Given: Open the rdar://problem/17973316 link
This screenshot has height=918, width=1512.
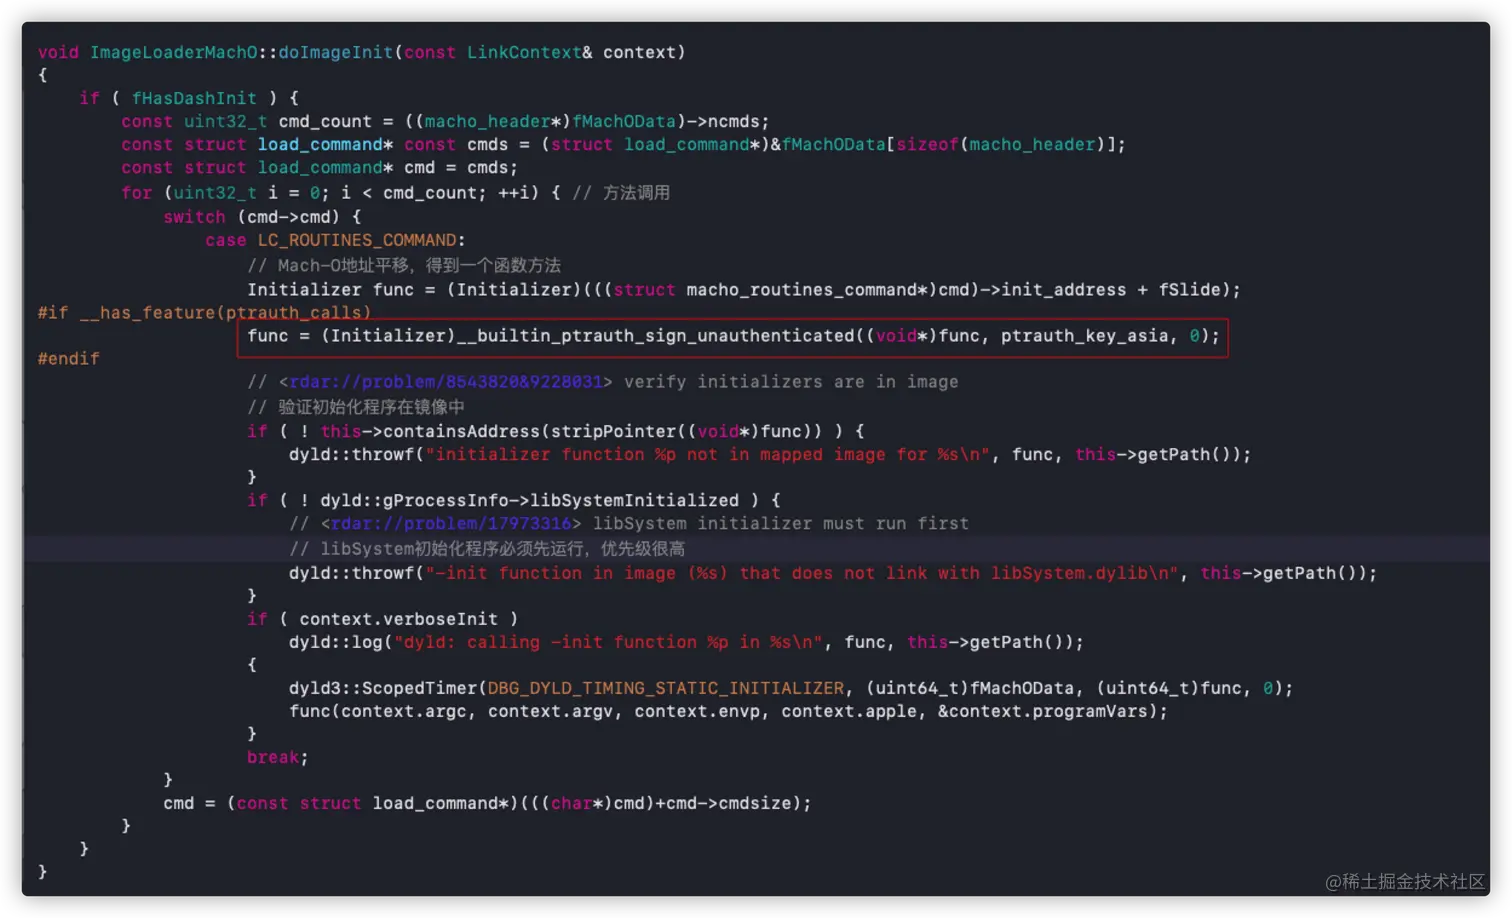Looking at the screenshot, I should coord(451,524).
